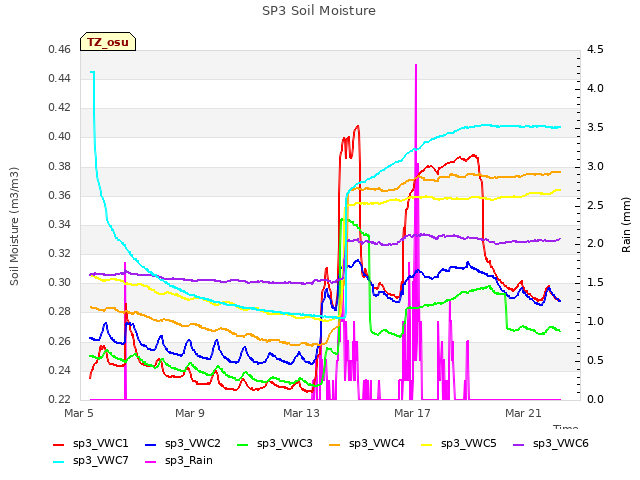Image resolution: width=640 pixels, height=480 pixels.
Task: Click the 0.46 left axis value
Action: coord(60,50)
